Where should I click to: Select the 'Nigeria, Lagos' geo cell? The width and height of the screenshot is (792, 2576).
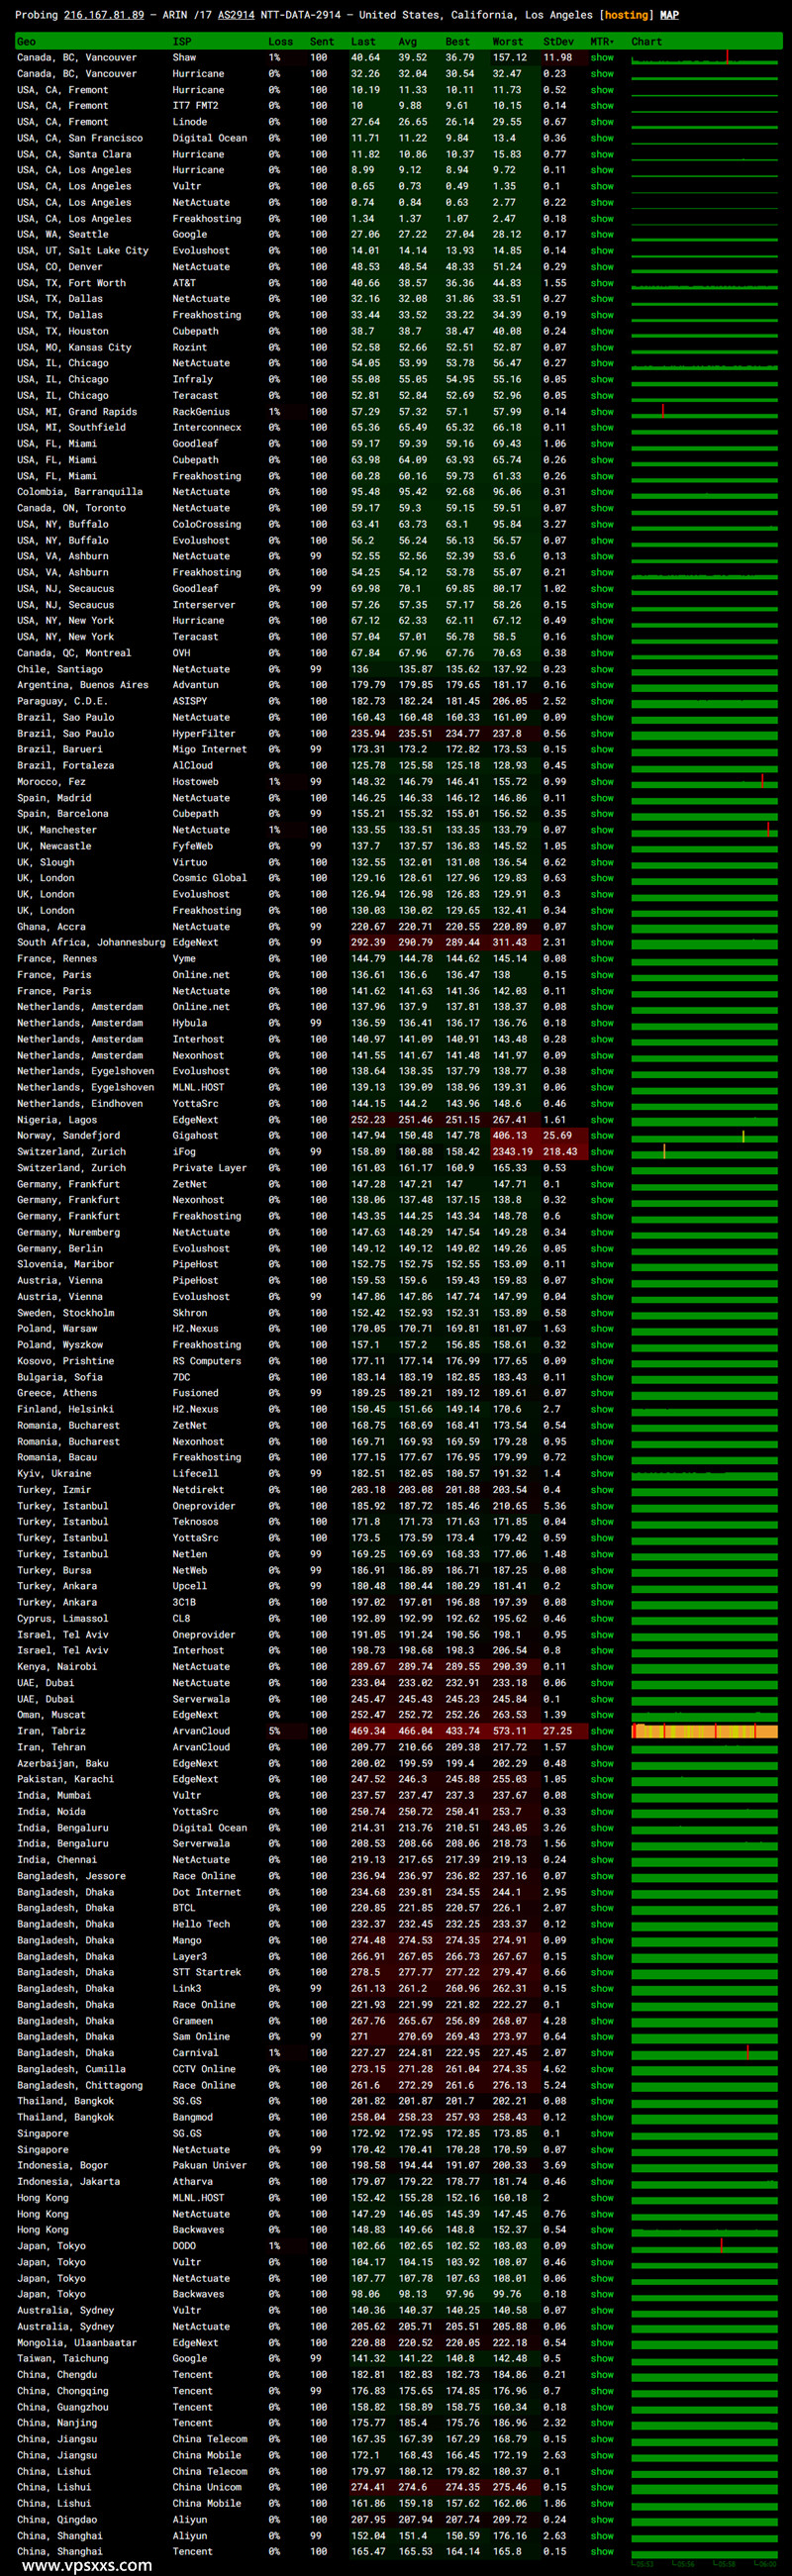coord(57,1119)
